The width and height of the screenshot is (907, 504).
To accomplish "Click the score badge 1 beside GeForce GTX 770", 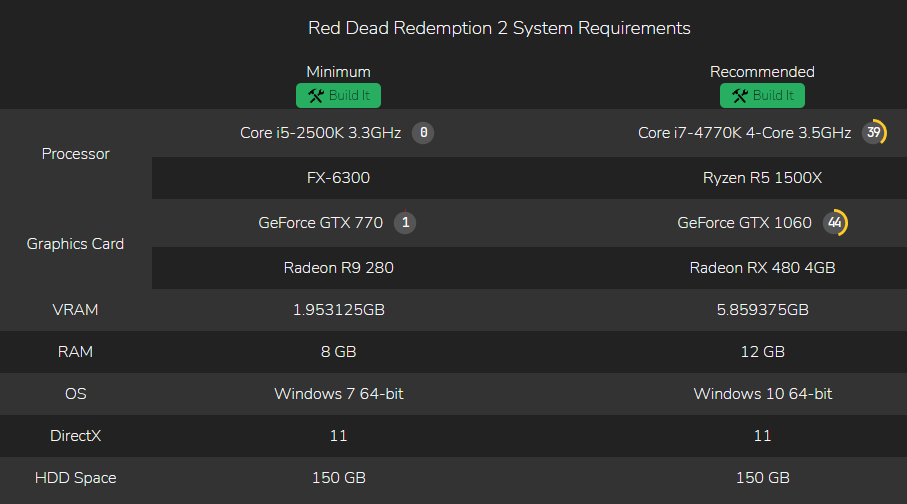I will click(x=405, y=223).
